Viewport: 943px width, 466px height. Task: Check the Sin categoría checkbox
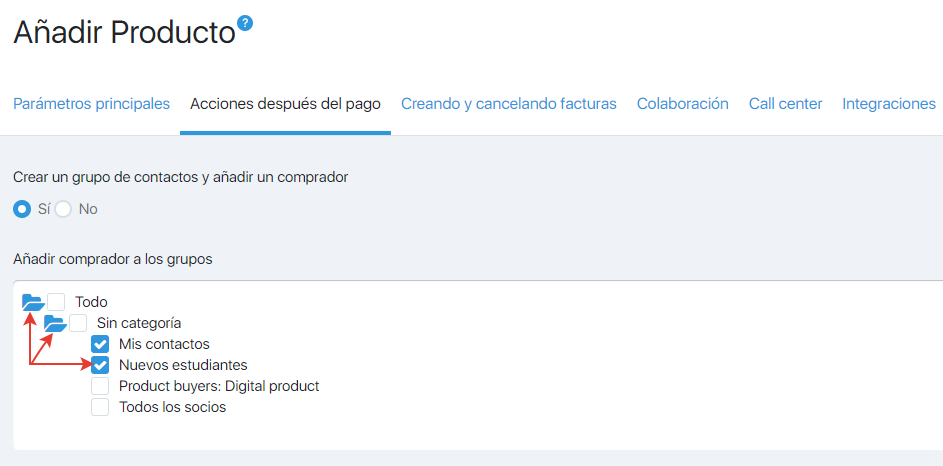pyautogui.click(x=78, y=323)
